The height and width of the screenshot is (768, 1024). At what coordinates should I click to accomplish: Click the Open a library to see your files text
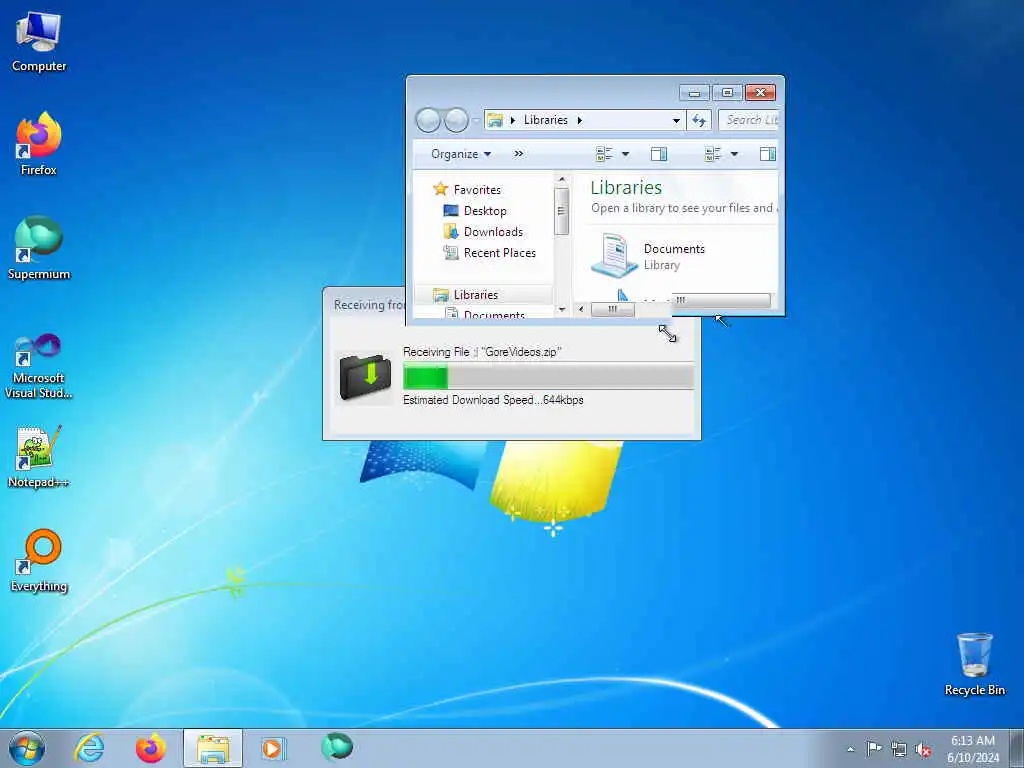click(684, 208)
